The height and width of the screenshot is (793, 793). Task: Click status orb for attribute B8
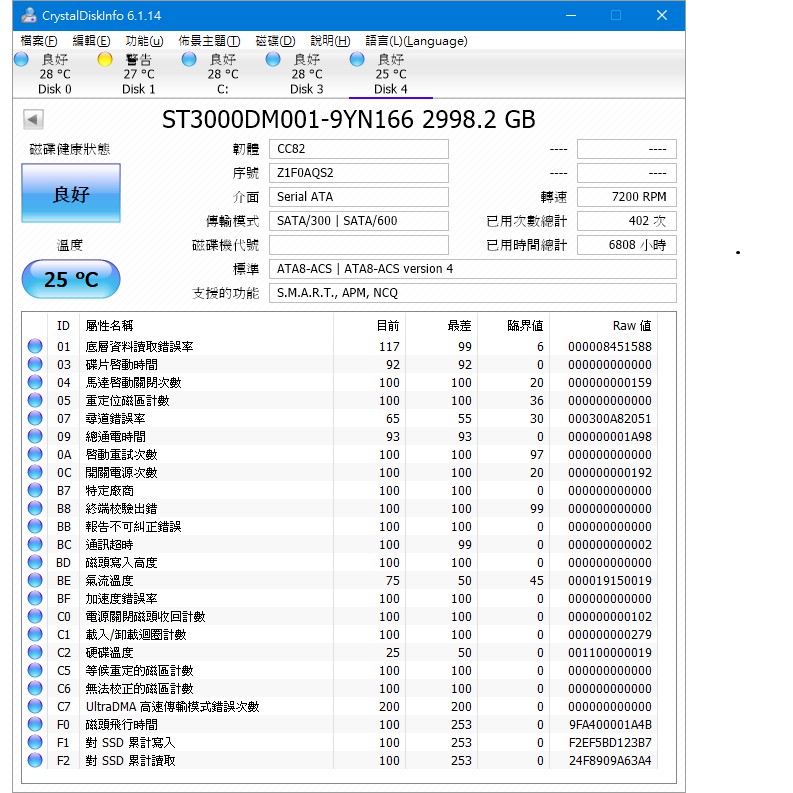[x=35, y=508]
